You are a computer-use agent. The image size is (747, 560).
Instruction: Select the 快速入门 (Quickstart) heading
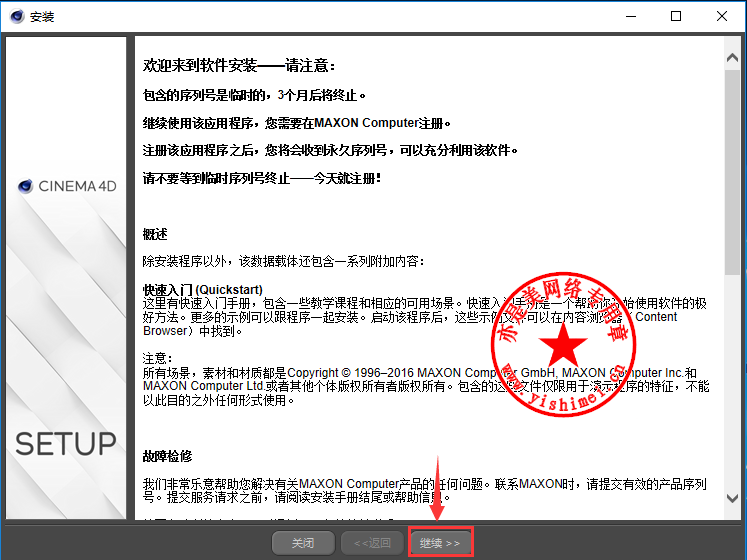pyautogui.click(x=203, y=290)
